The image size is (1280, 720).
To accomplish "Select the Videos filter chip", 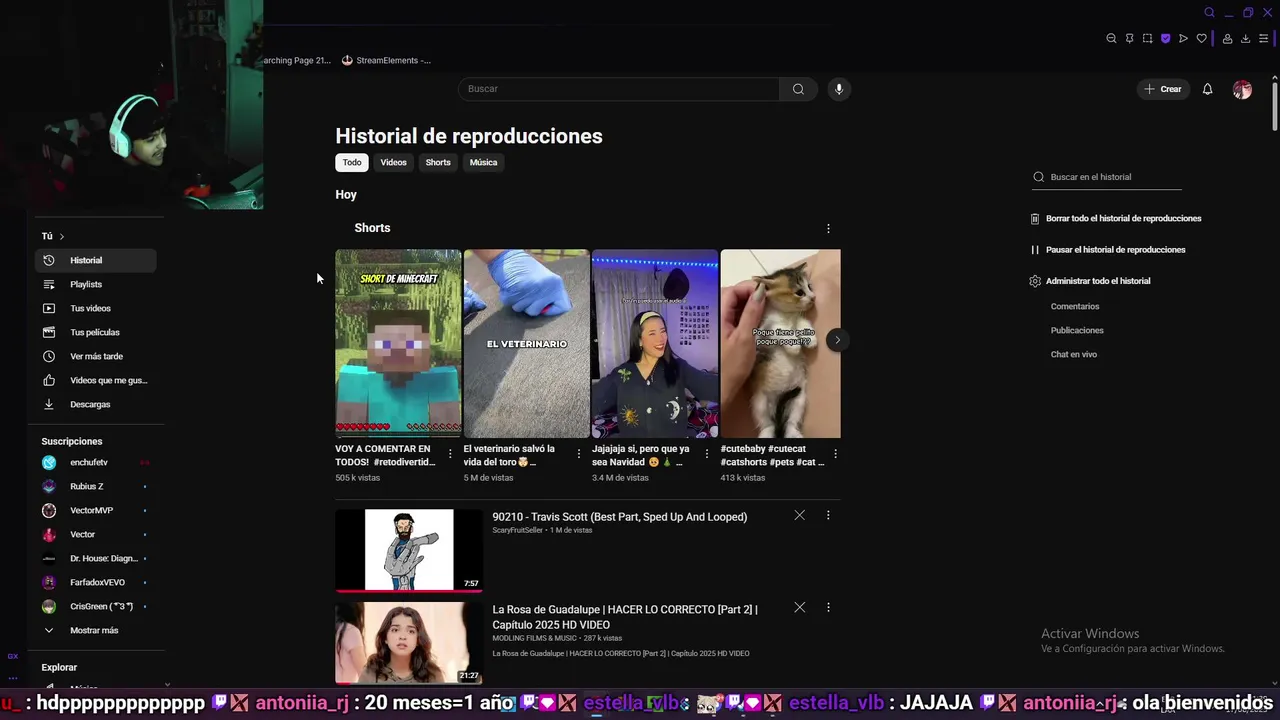I will 393,162.
